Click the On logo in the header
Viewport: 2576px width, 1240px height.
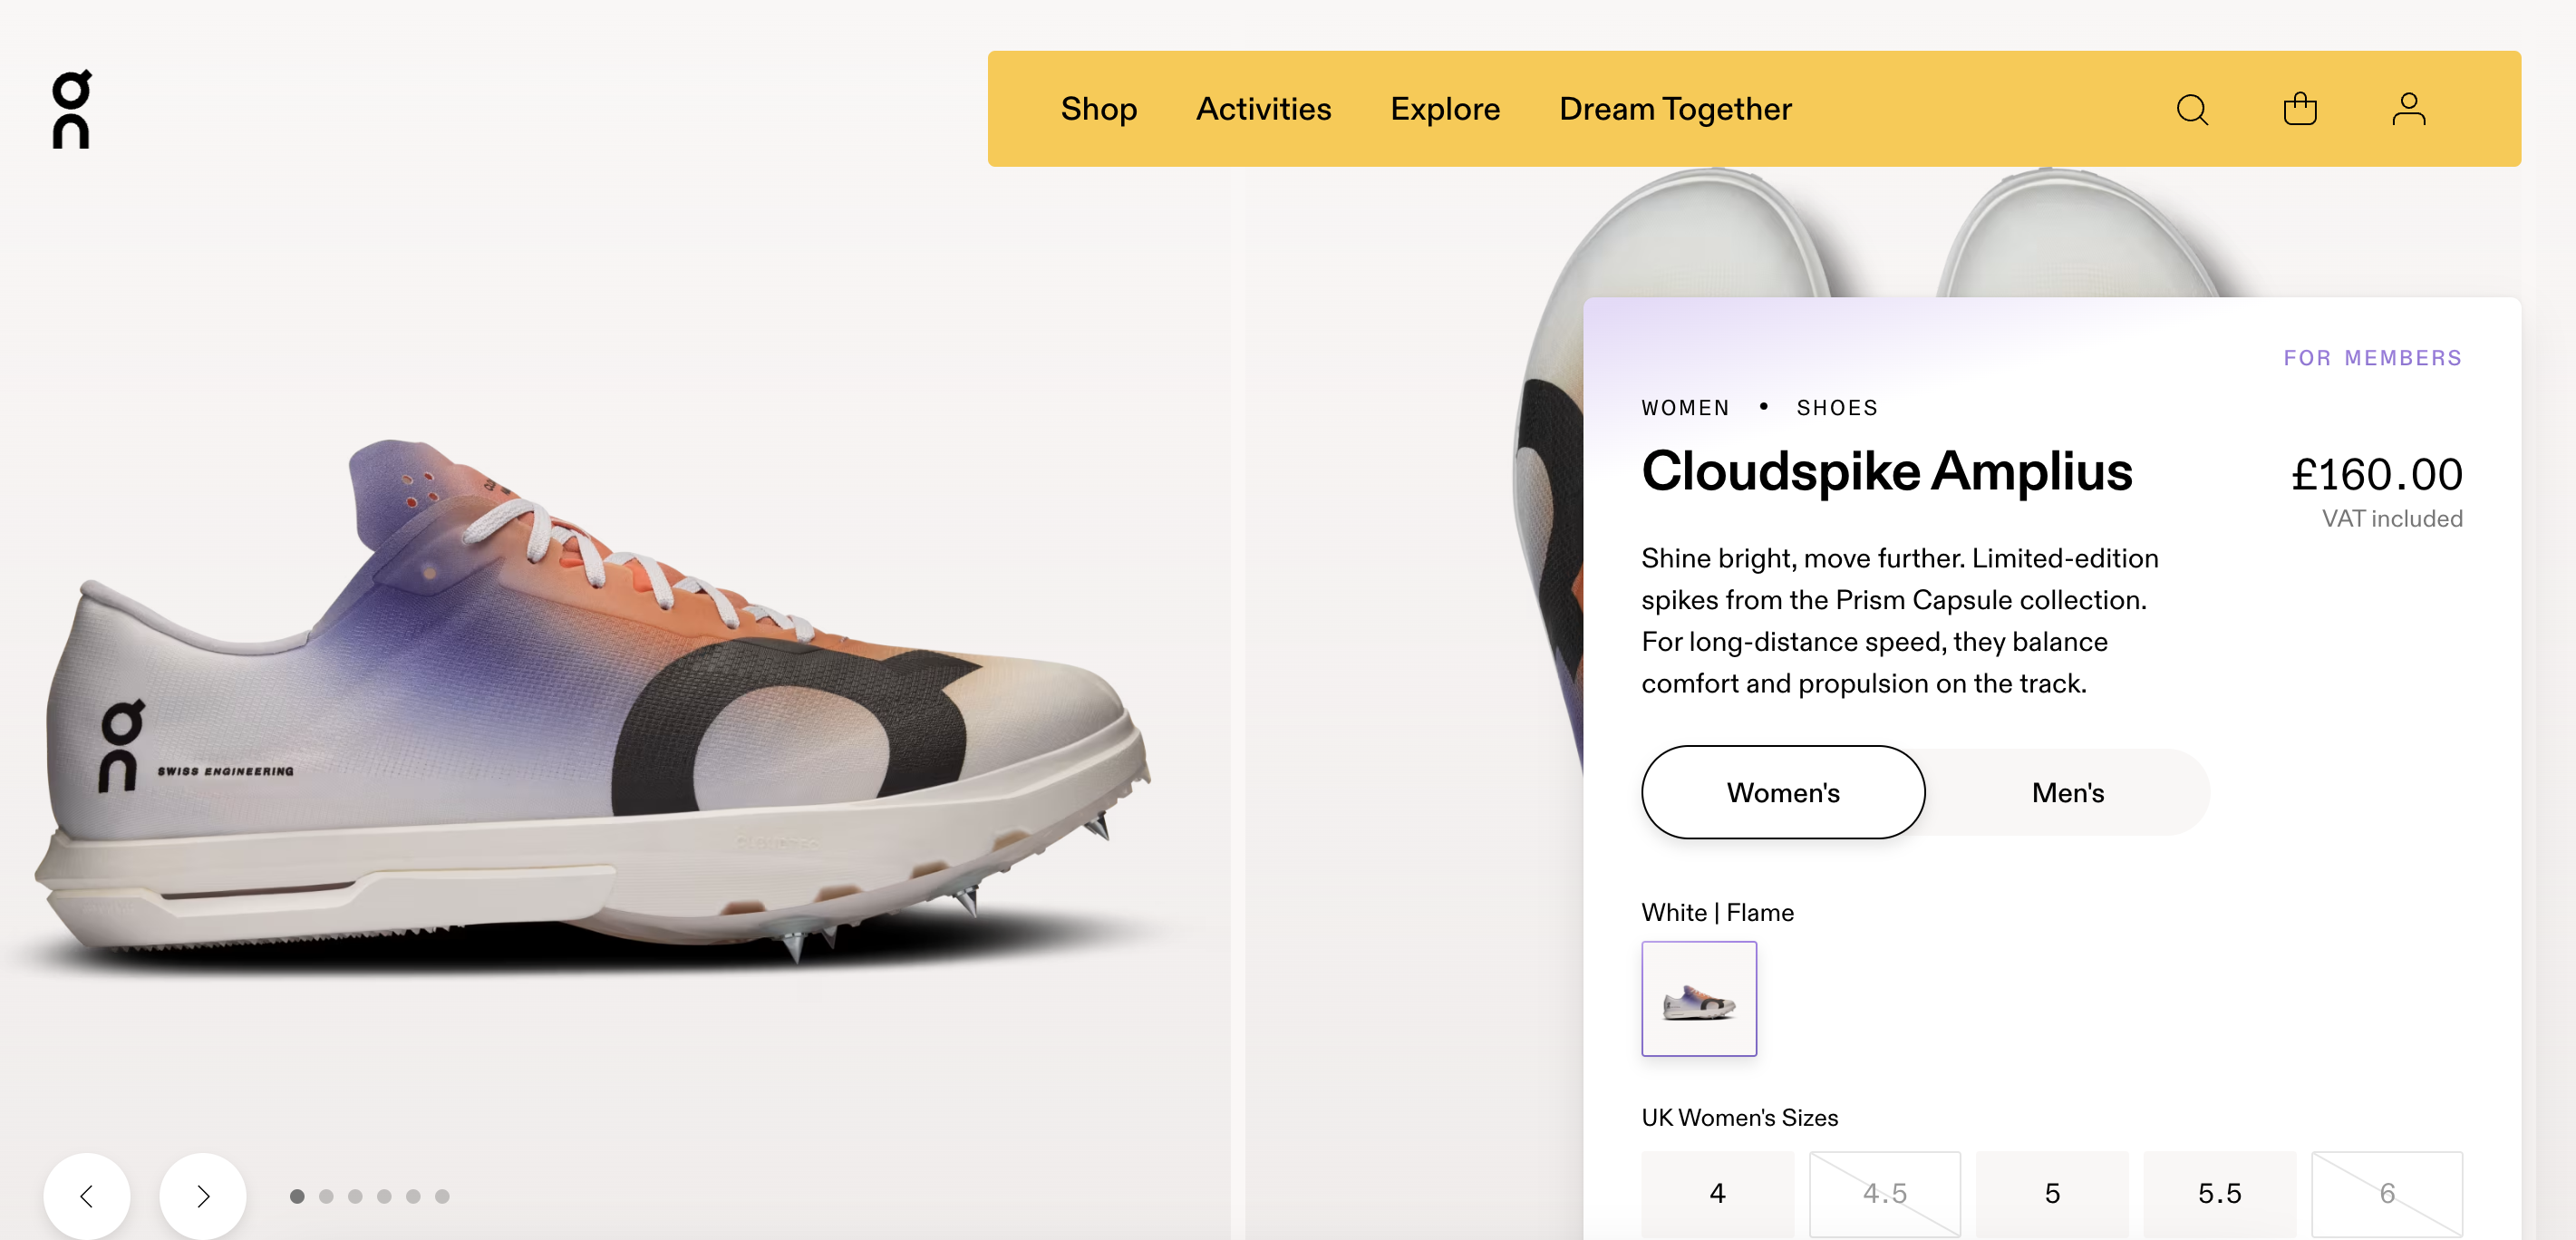tap(71, 109)
